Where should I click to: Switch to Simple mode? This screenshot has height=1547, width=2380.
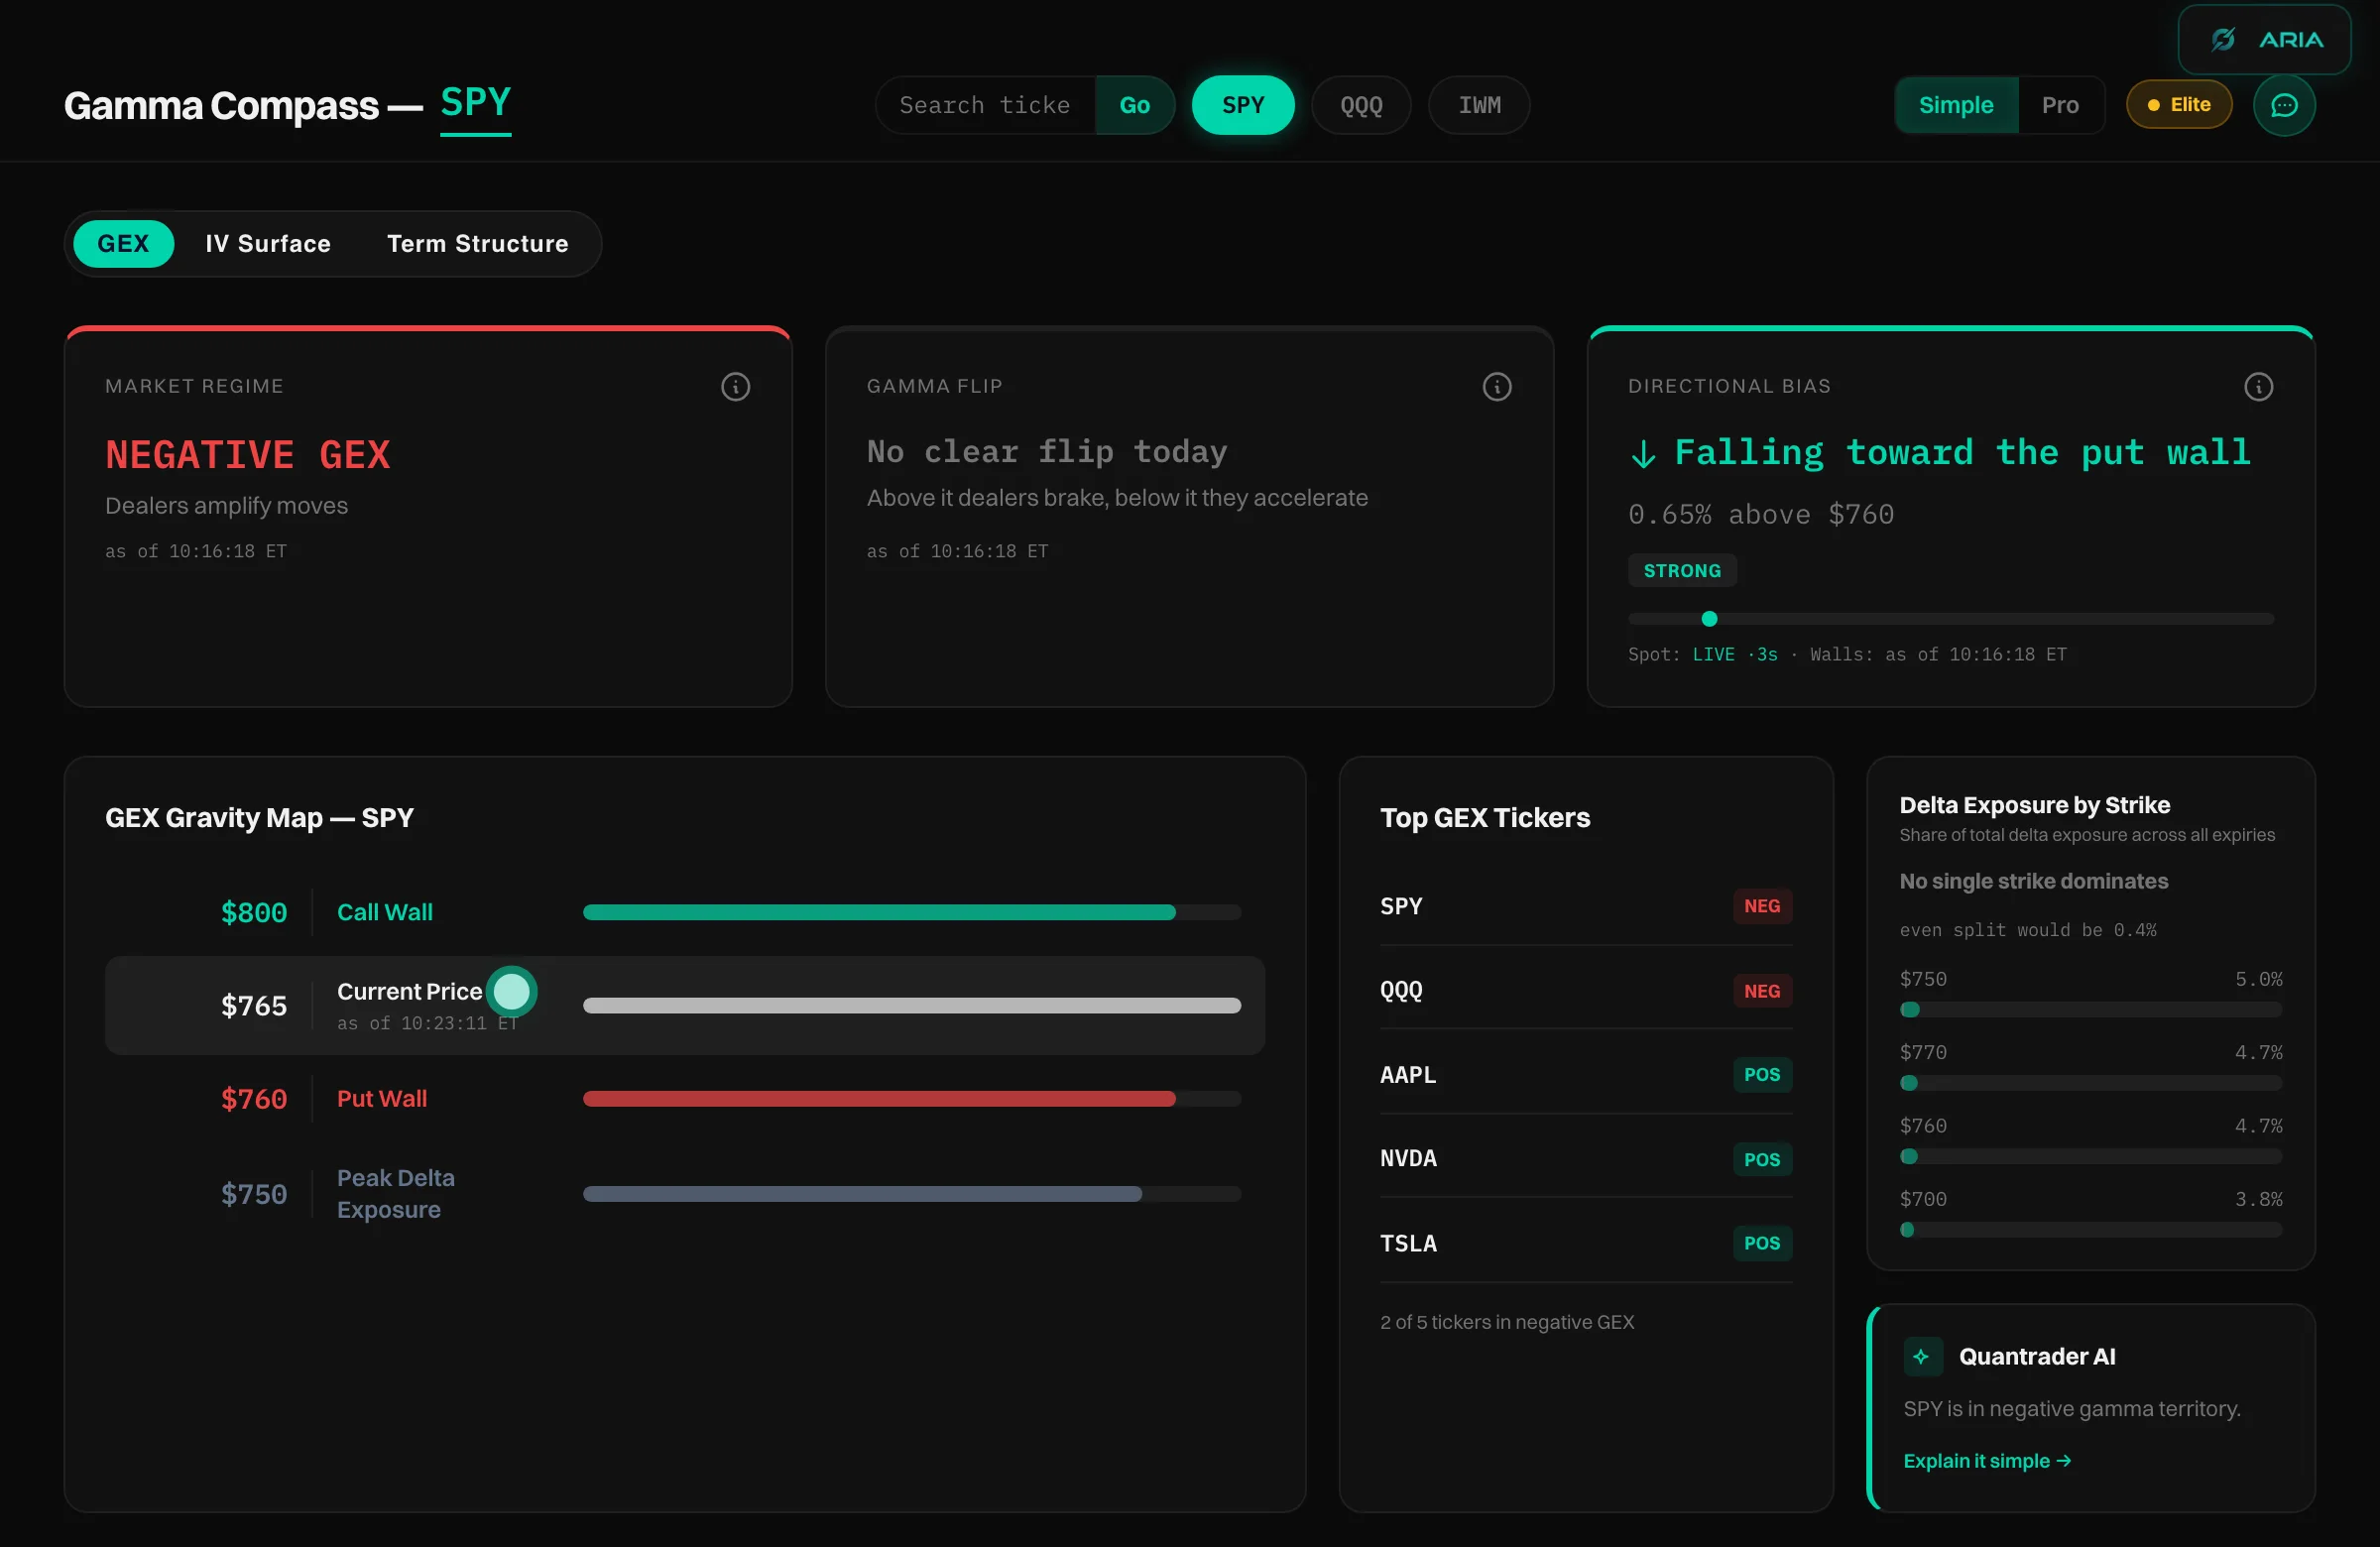[1956, 105]
